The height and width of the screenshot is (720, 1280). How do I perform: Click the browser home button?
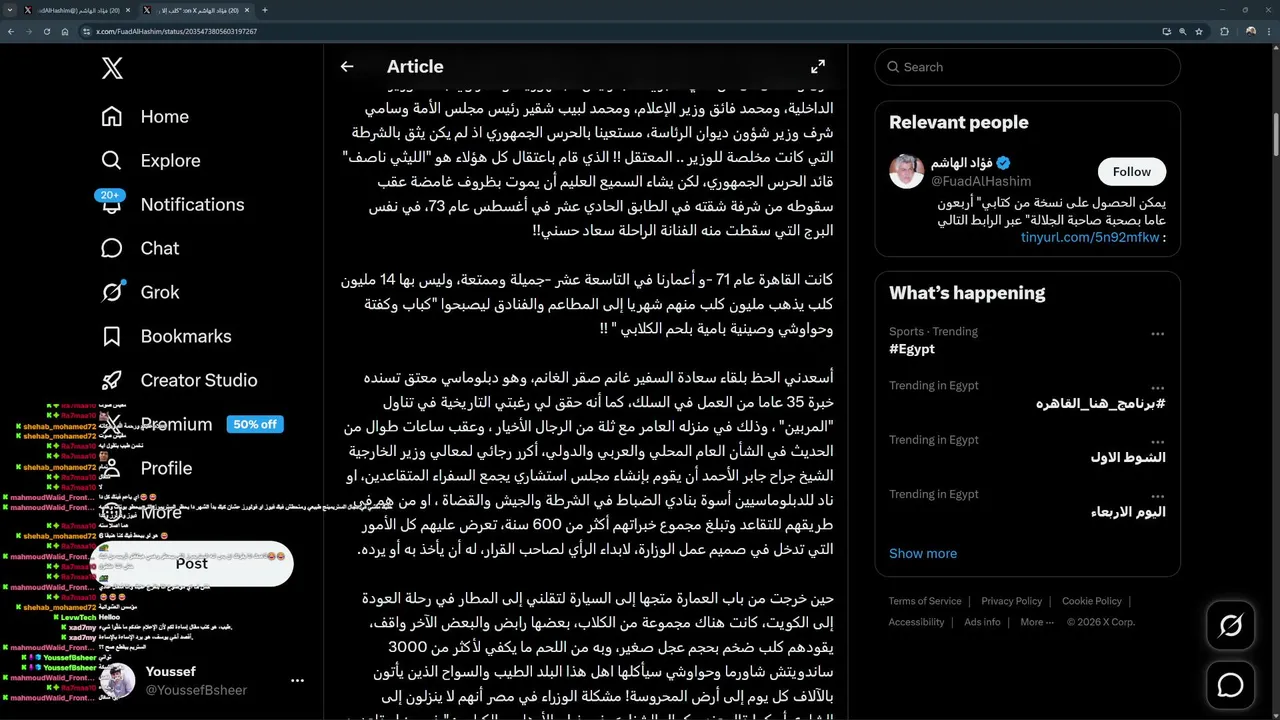coord(65,31)
